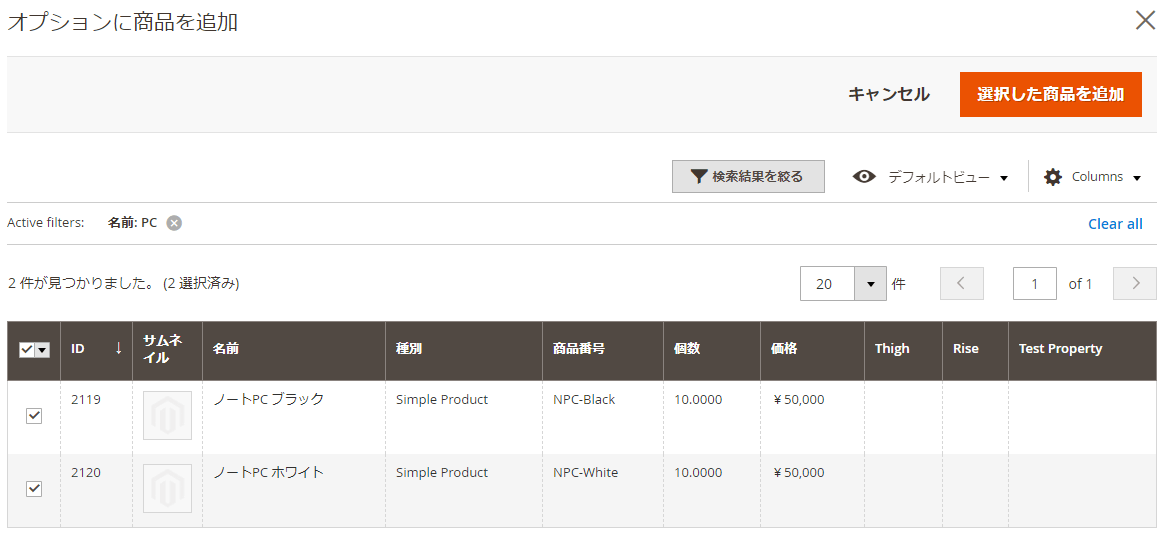
Task: Uncheck the row for product 2119
Action: tap(34, 416)
